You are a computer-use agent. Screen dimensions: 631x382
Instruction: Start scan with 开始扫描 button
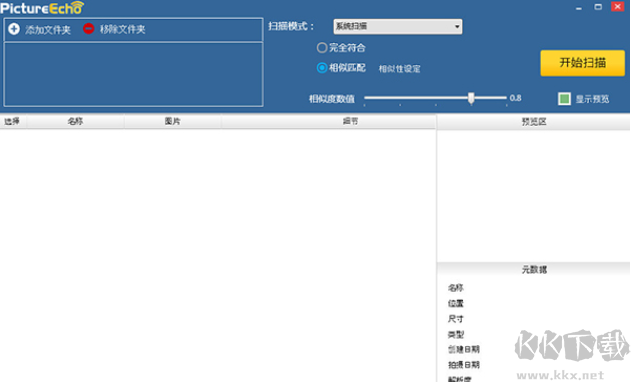[x=582, y=63]
